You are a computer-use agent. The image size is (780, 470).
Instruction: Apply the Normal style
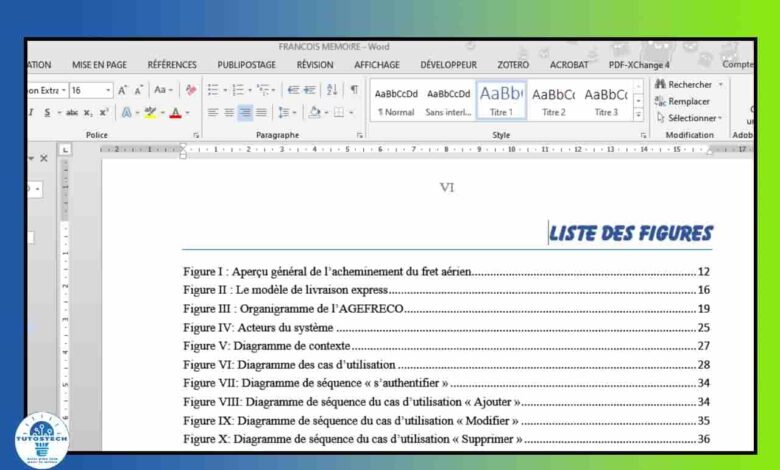396,101
